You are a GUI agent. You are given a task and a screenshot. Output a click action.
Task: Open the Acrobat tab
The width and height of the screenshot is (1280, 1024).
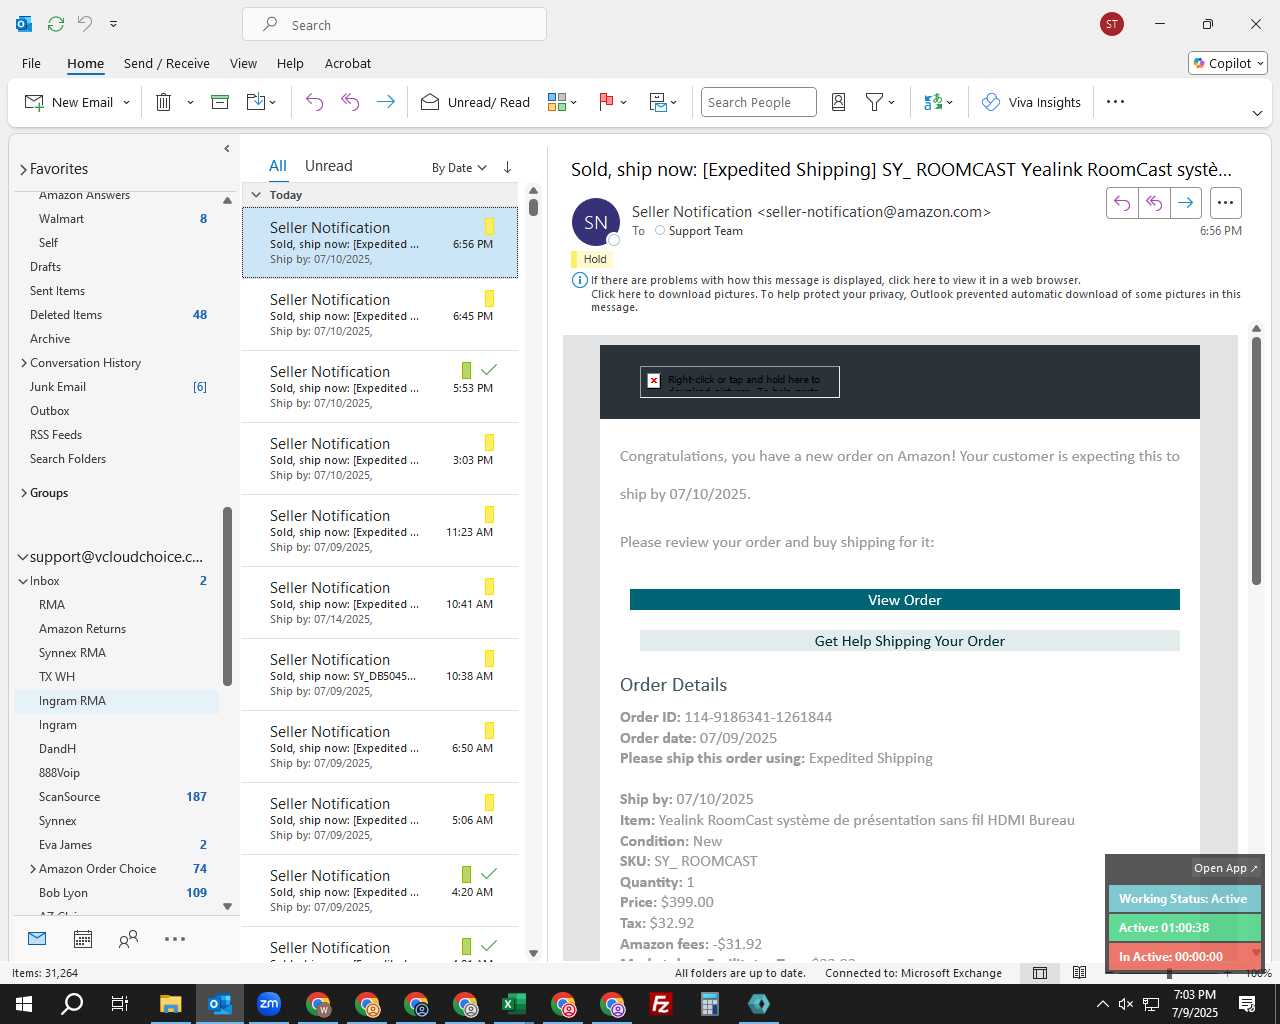click(348, 63)
